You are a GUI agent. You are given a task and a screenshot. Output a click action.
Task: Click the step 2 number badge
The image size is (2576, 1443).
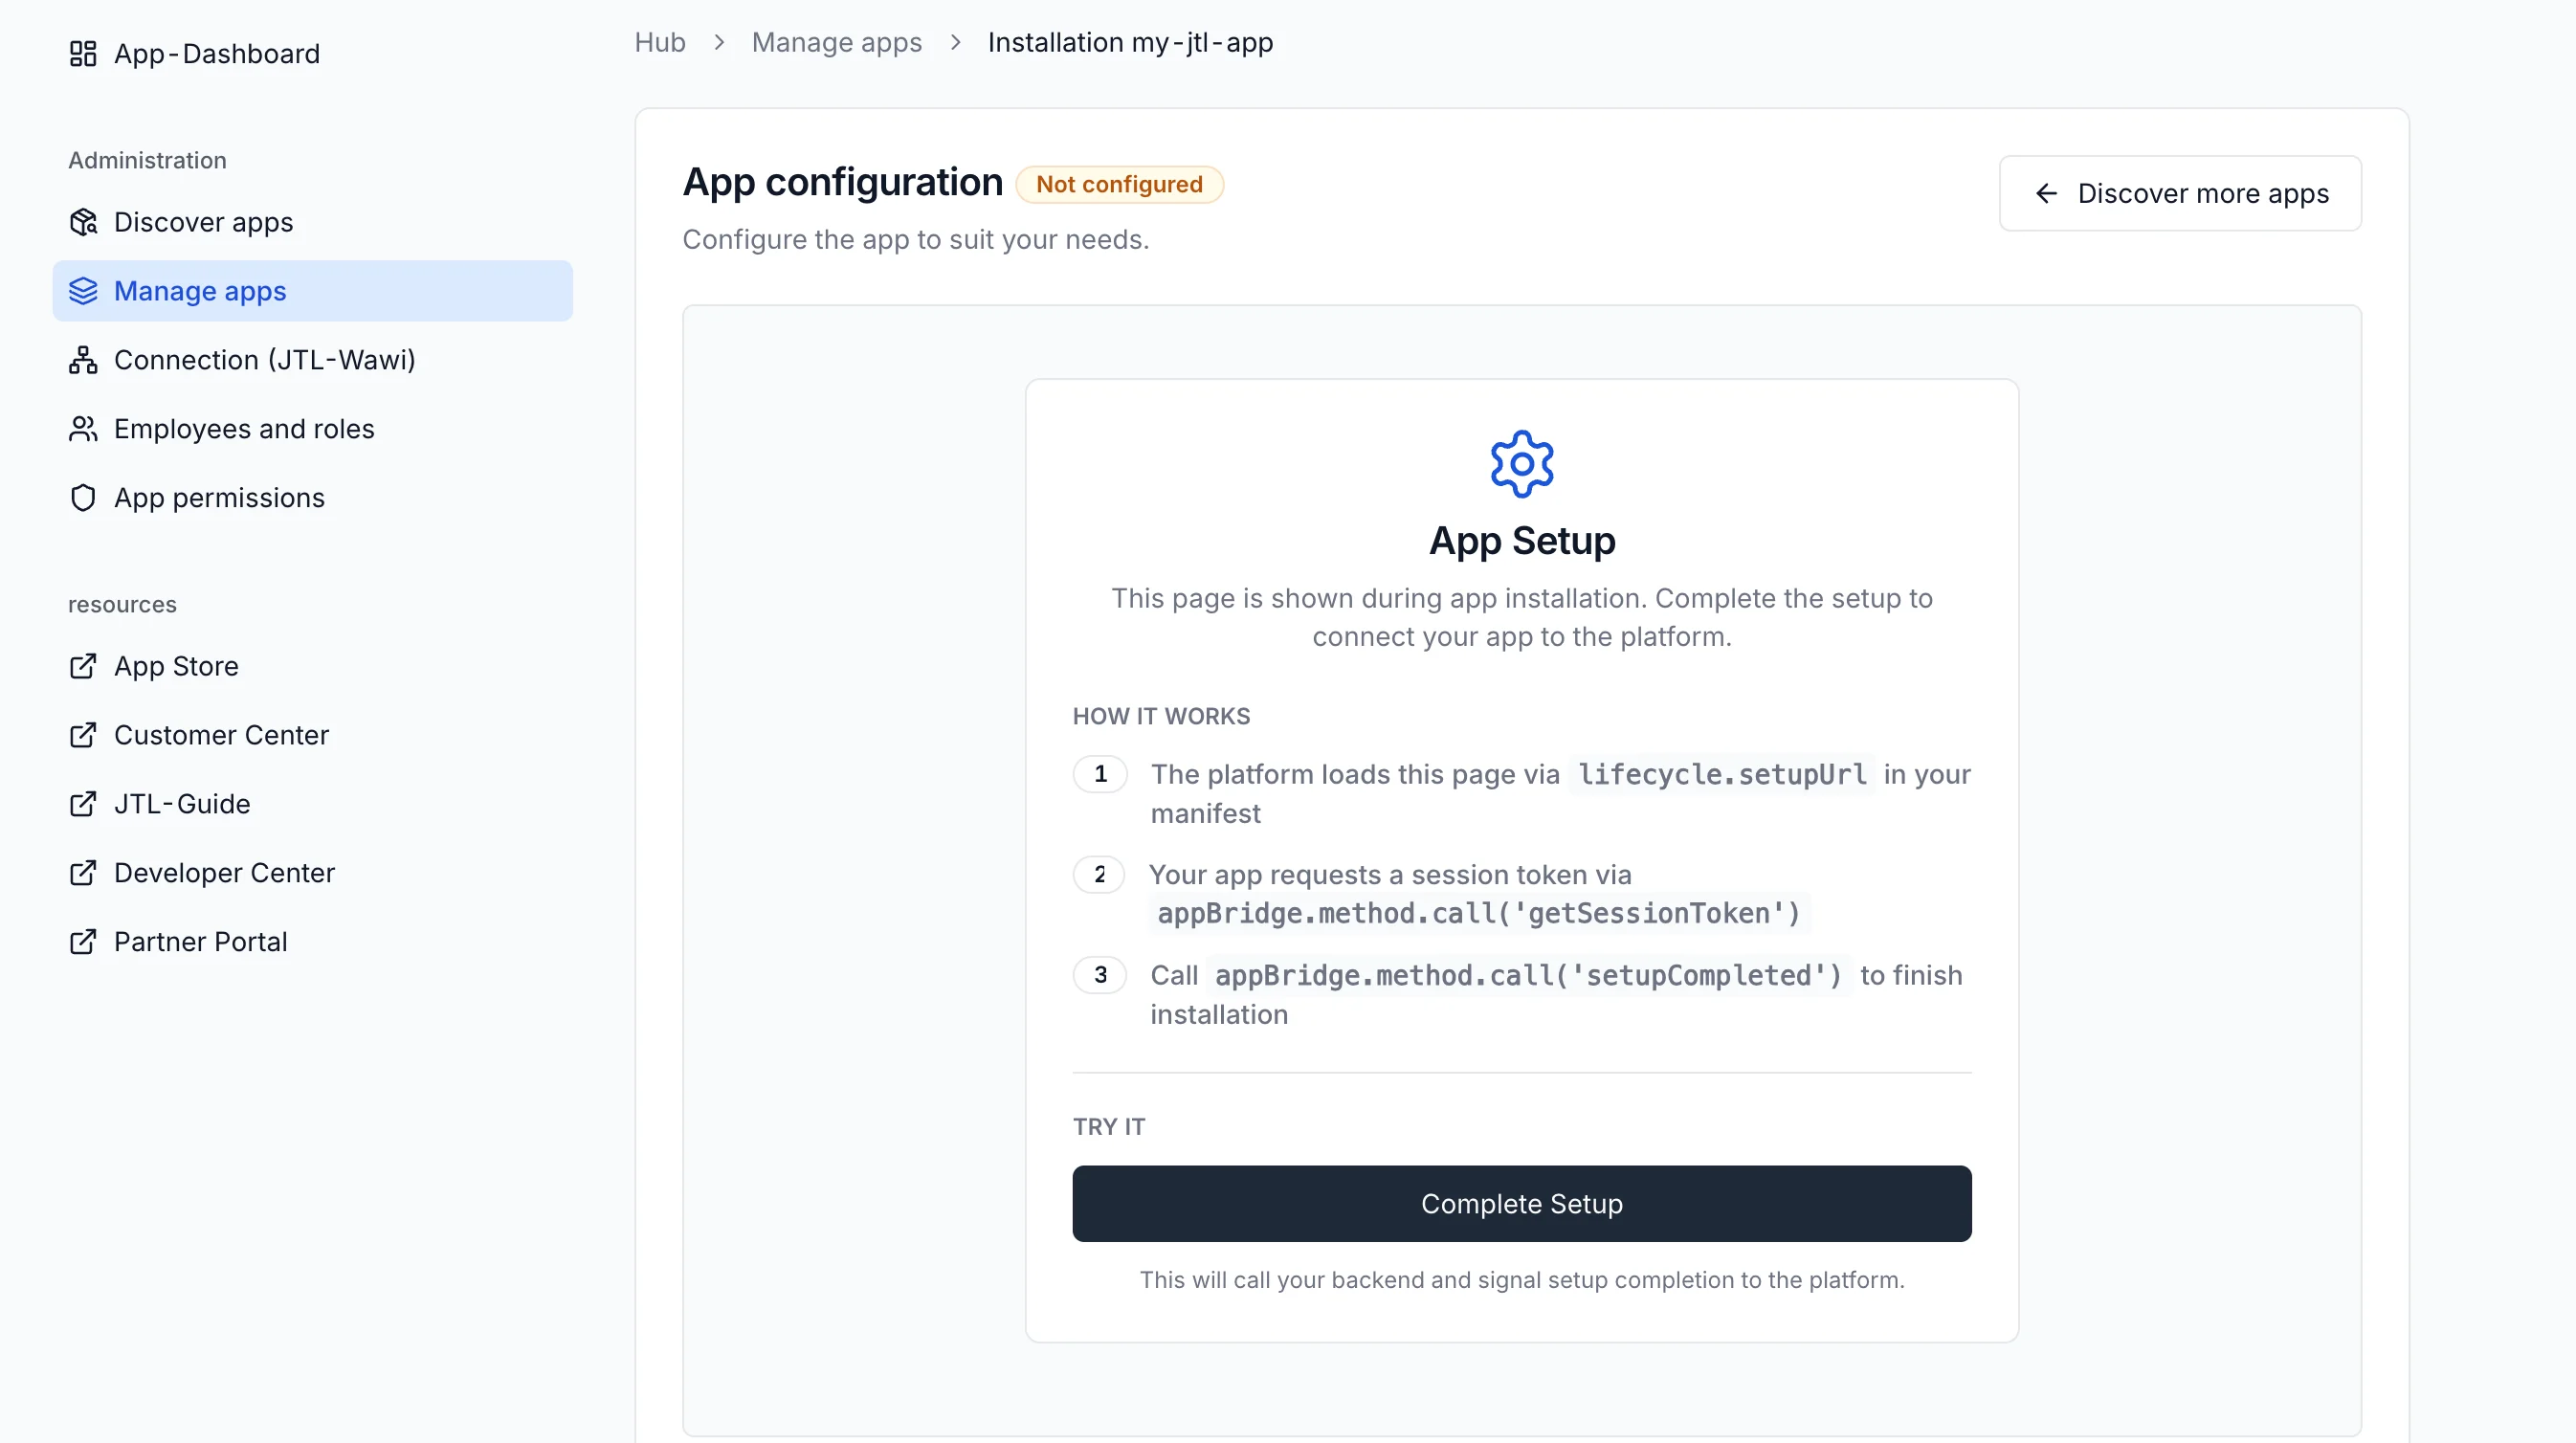click(1099, 875)
